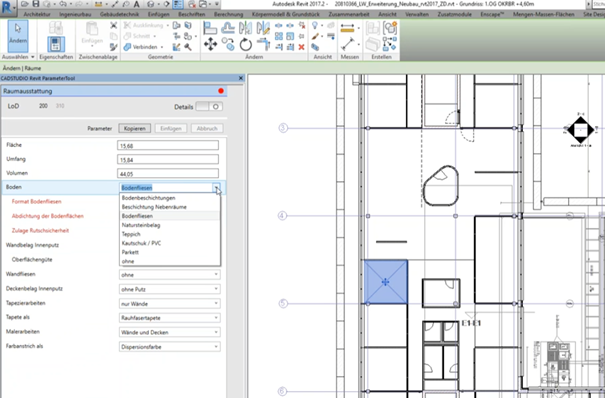Expand the Auswählen panel dropdown

(x=32, y=57)
